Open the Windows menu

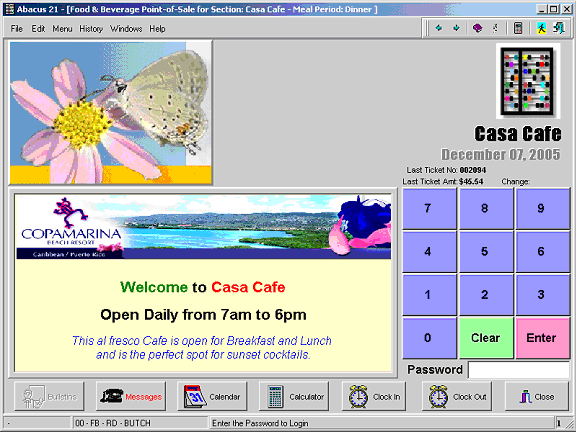(x=126, y=29)
